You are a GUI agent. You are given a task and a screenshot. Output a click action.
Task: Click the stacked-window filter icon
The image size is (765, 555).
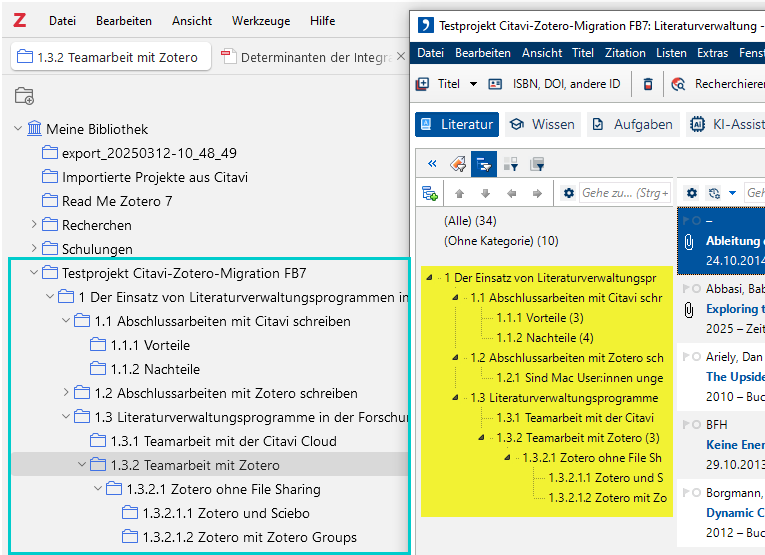click(x=537, y=164)
